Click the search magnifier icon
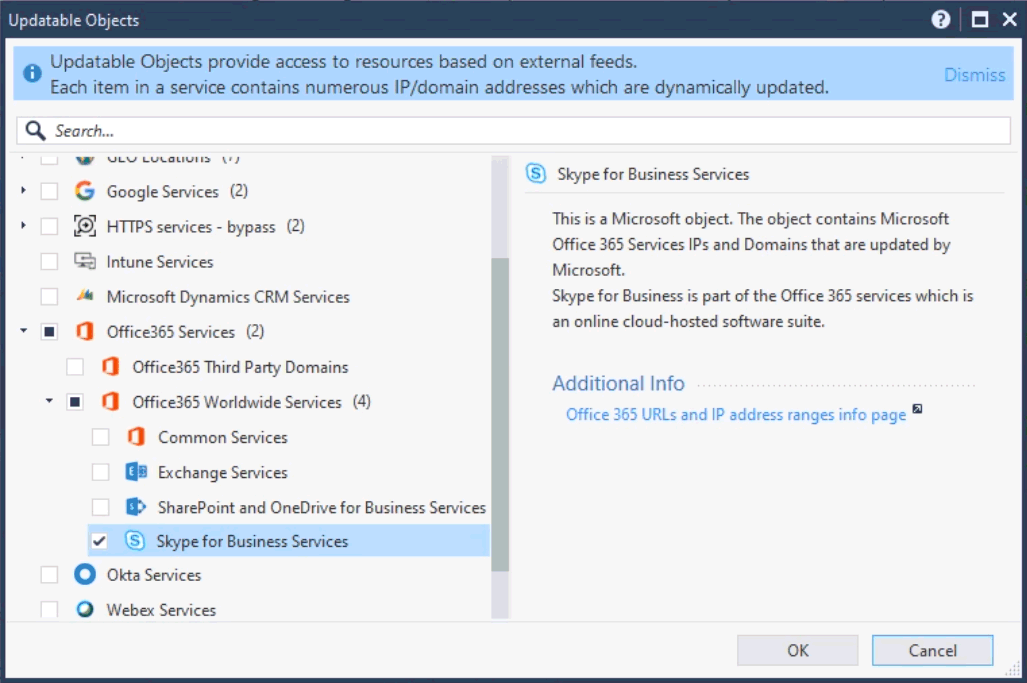The image size is (1027, 683). (35, 131)
